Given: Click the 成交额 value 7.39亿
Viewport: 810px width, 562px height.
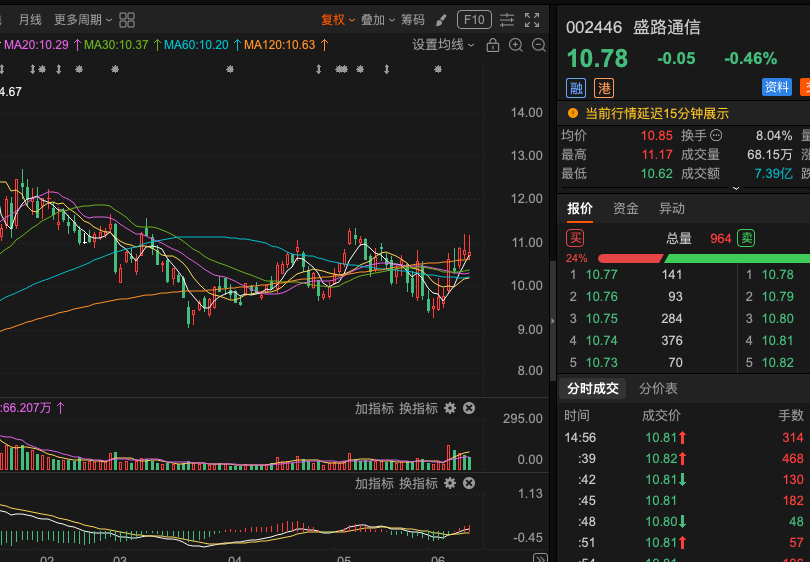Looking at the screenshot, I should 773,174.
